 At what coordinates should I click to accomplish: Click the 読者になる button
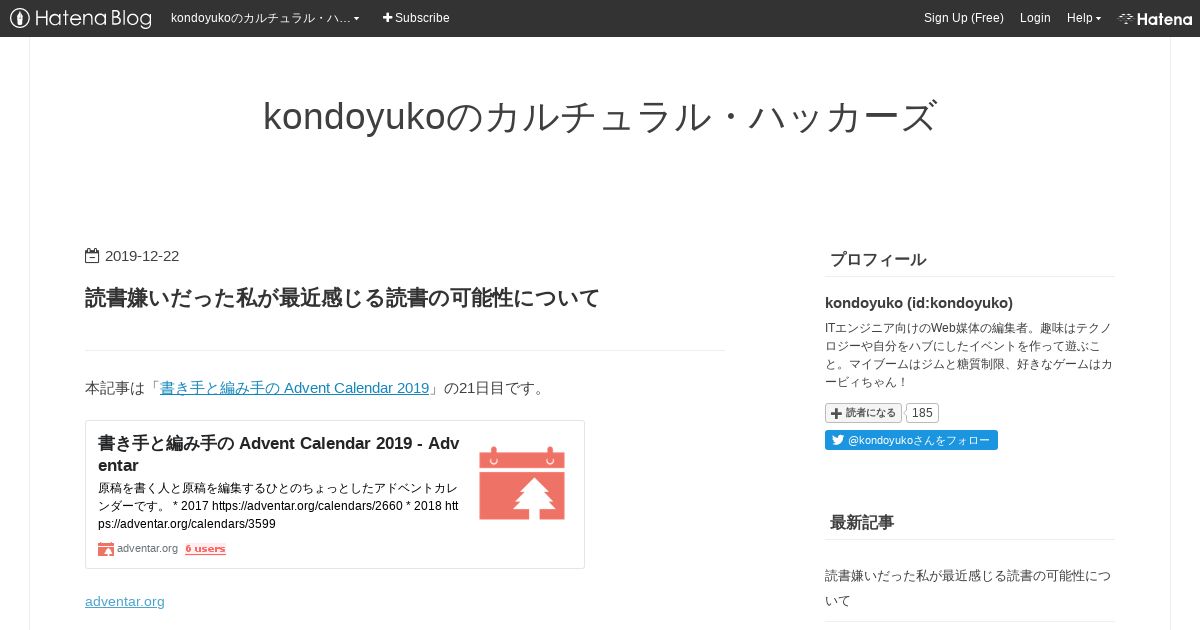863,413
